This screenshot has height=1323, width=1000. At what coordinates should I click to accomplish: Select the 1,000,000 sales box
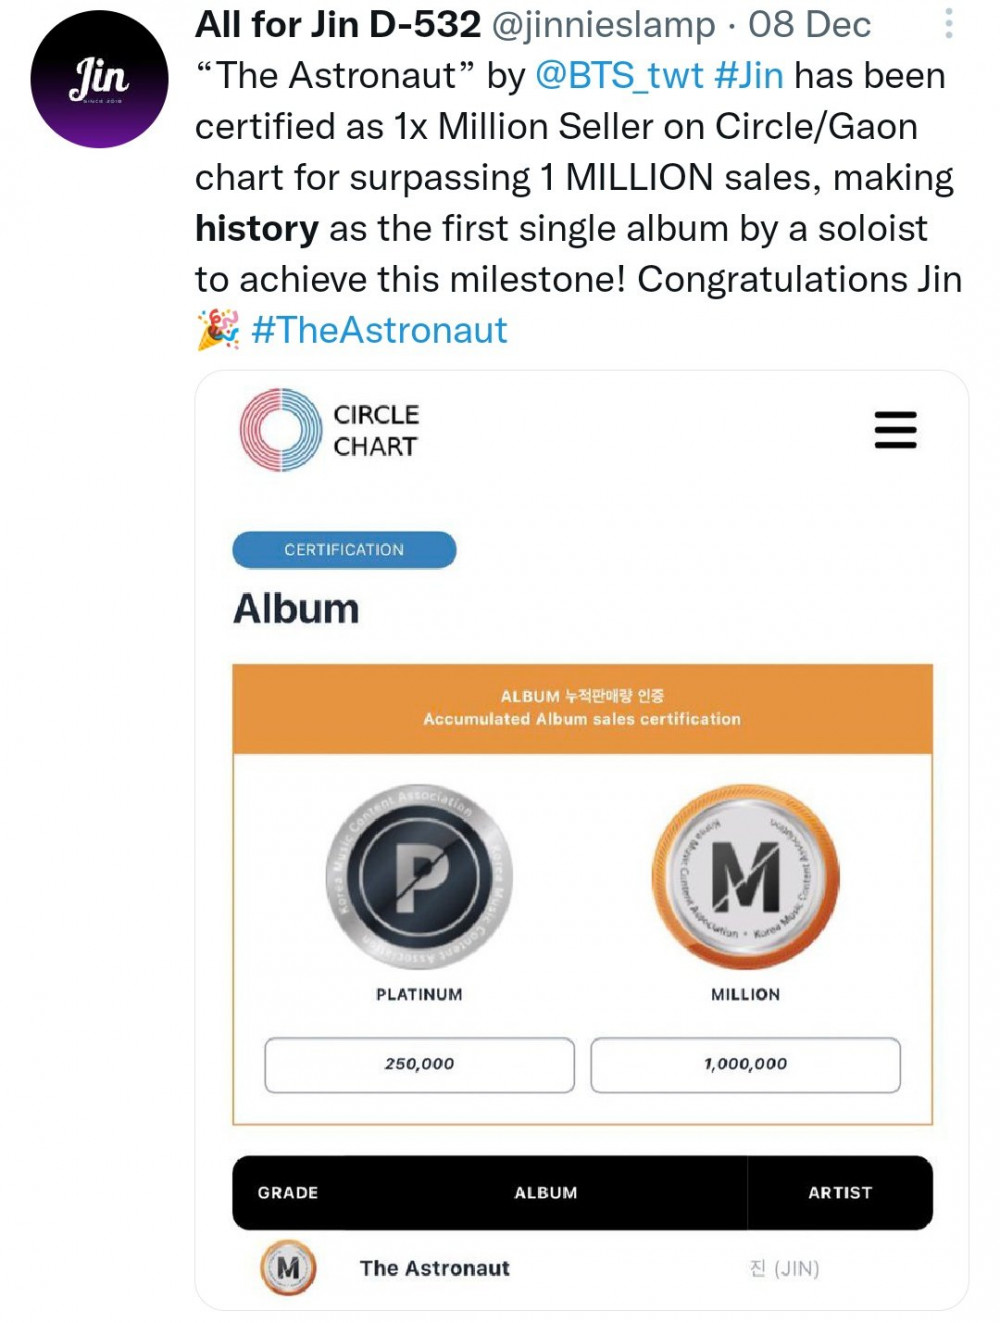pos(745,1064)
